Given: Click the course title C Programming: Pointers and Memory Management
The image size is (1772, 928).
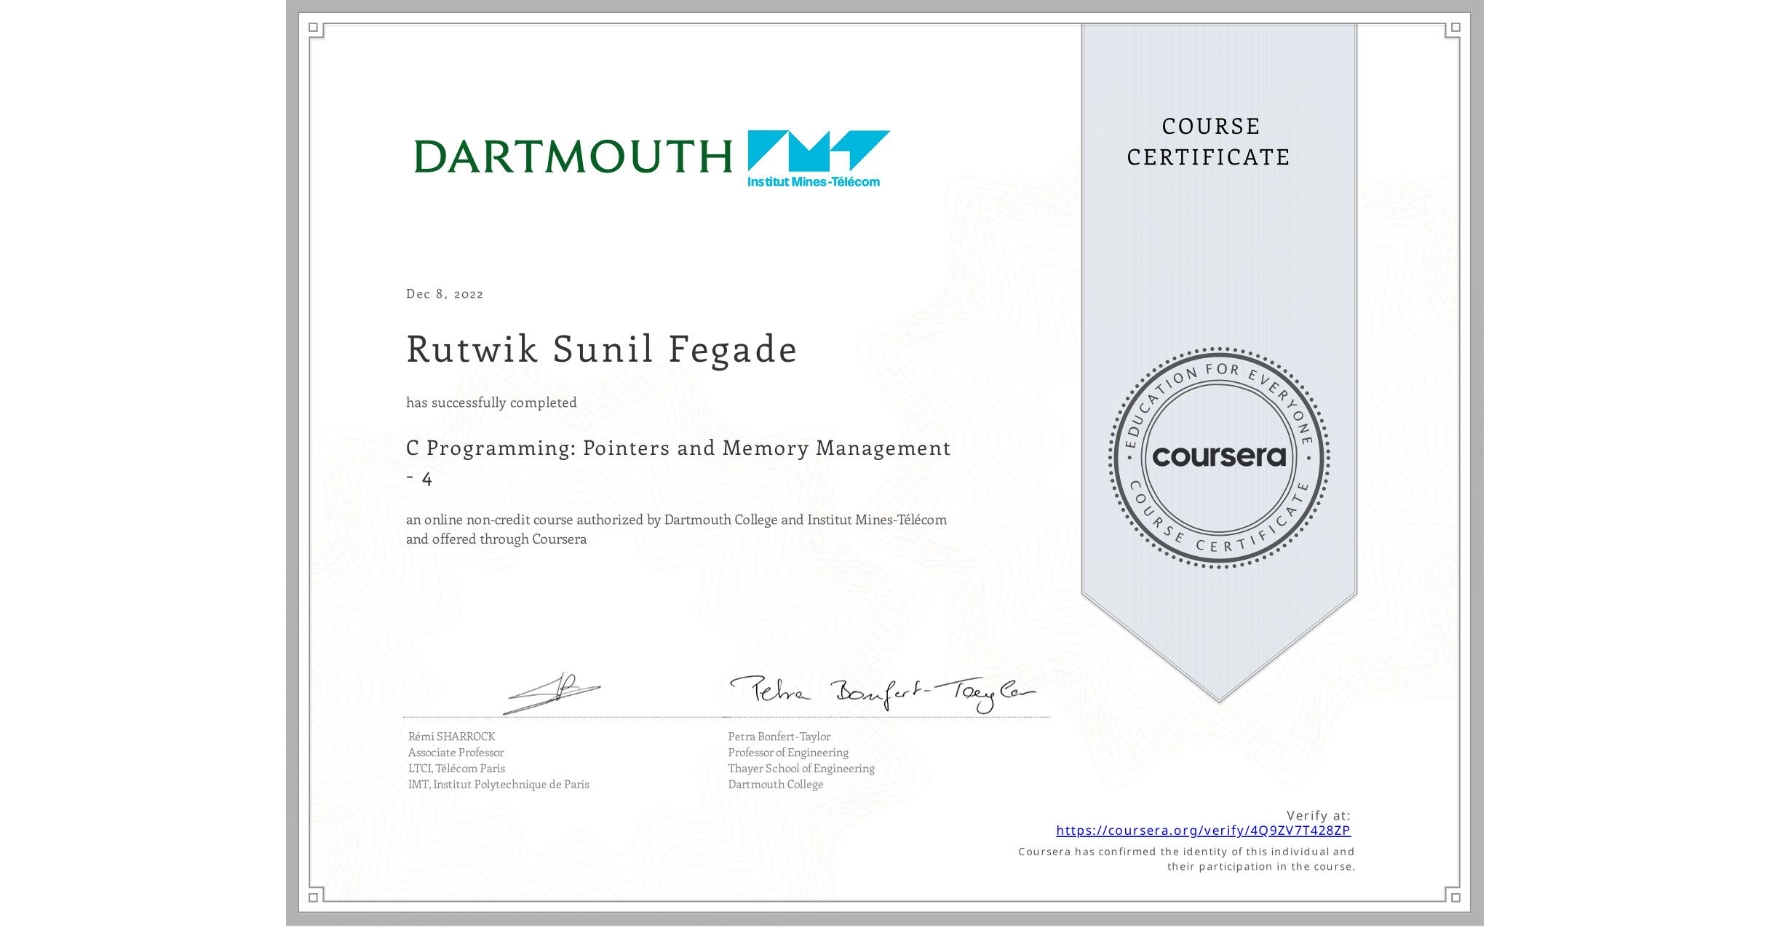Looking at the screenshot, I should pos(678,449).
